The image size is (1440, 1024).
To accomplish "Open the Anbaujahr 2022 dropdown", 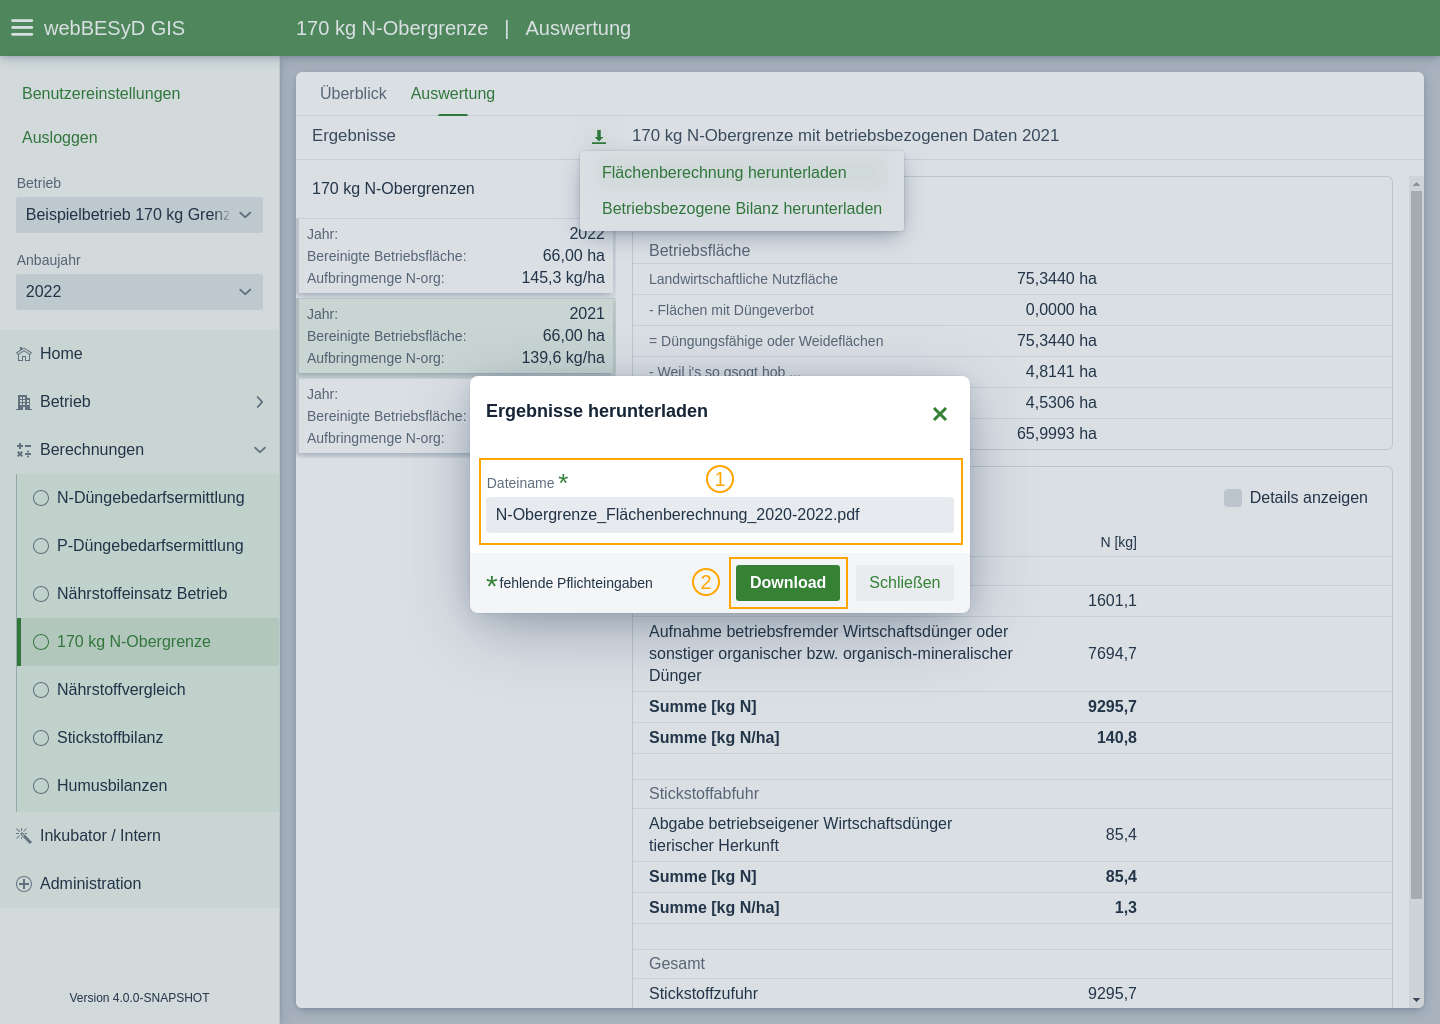I will [x=139, y=292].
